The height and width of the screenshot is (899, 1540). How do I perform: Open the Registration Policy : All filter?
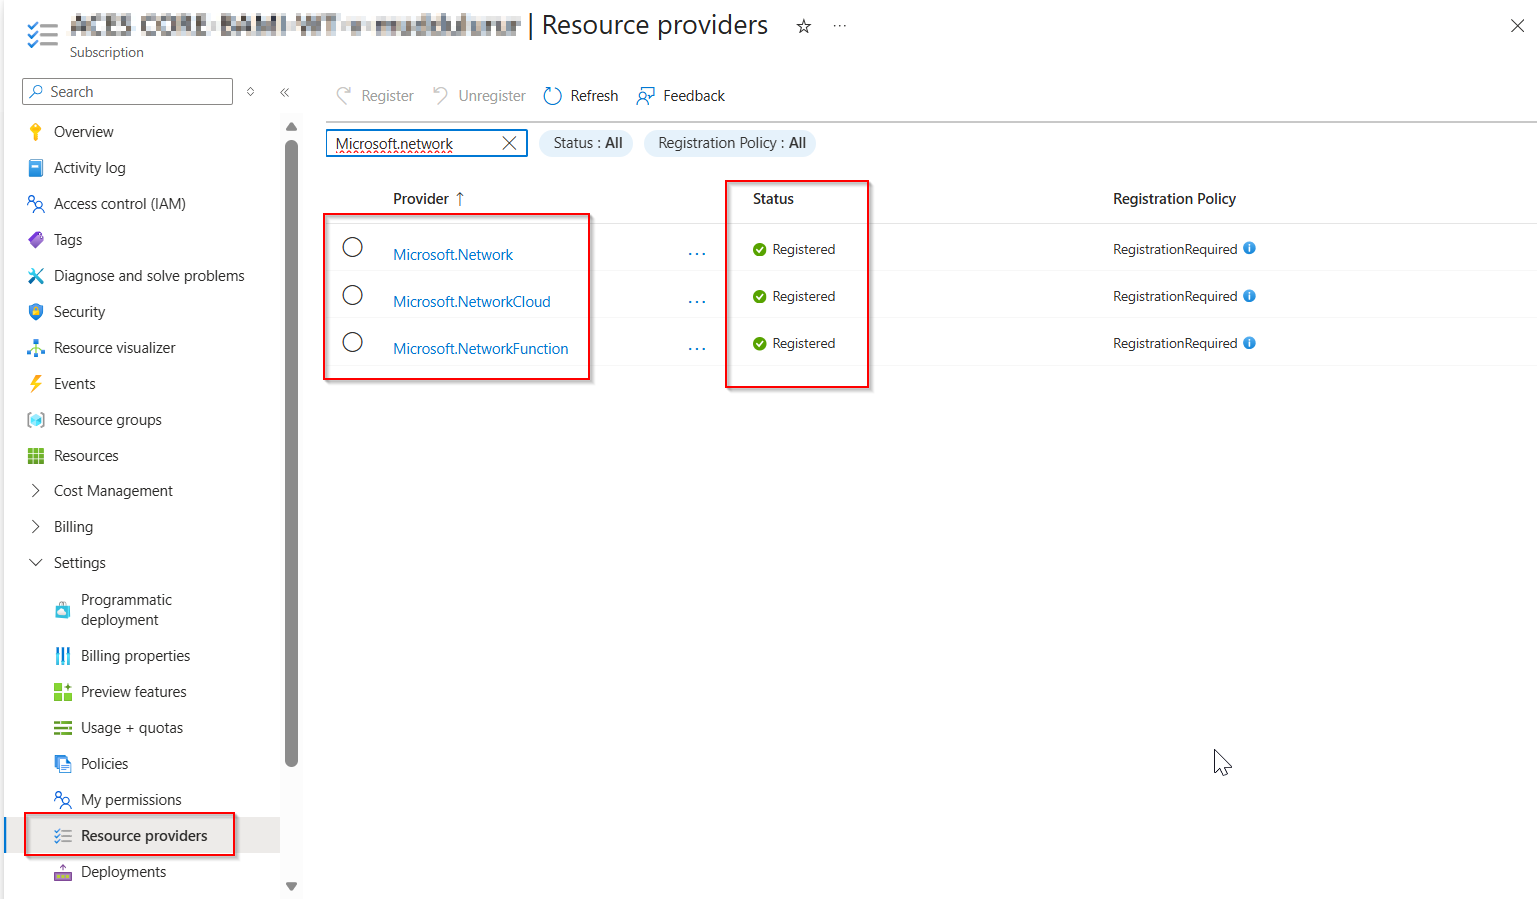731,143
